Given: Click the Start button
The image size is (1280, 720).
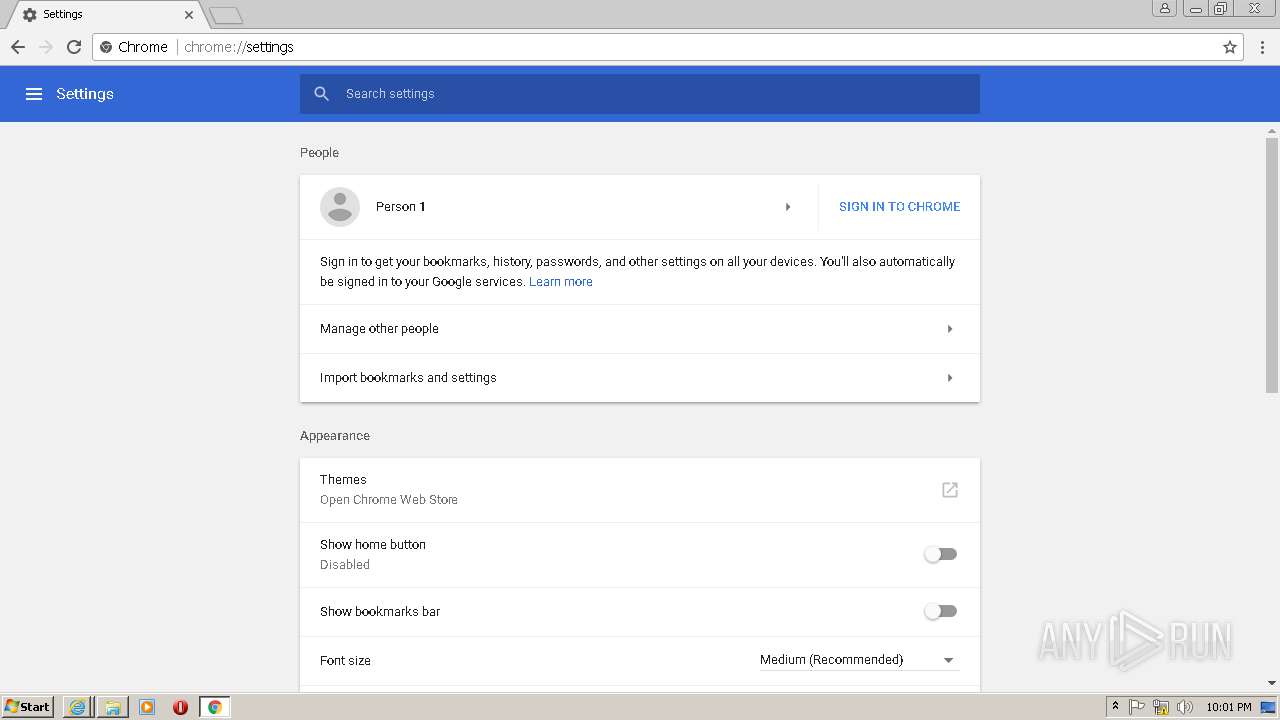Looking at the screenshot, I should point(27,707).
